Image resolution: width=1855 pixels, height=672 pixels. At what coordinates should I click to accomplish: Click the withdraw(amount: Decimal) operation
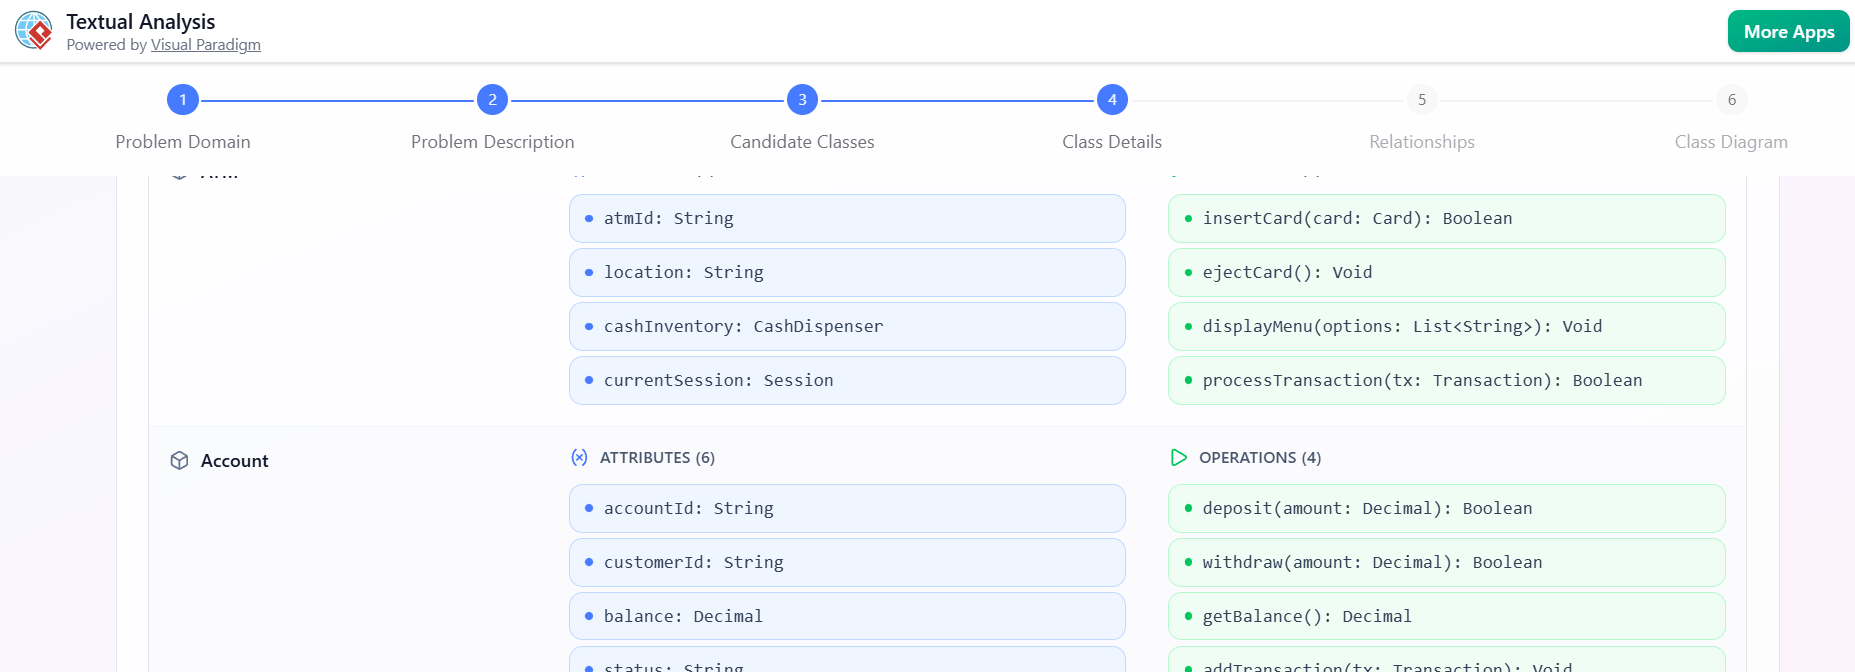(x=1445, y=562)
